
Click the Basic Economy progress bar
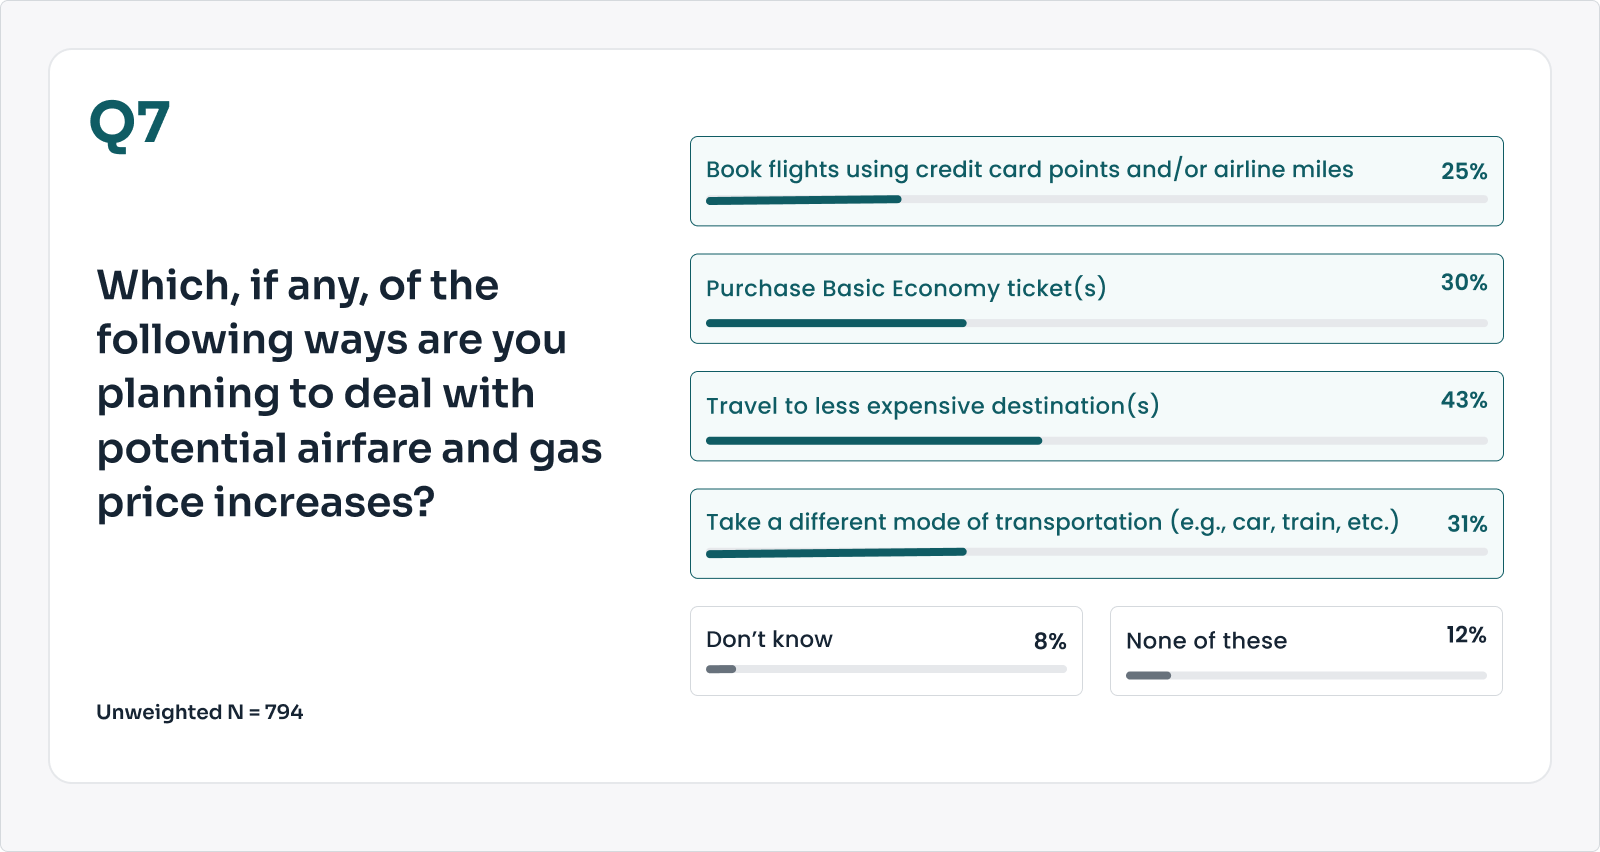[1096, 323]
